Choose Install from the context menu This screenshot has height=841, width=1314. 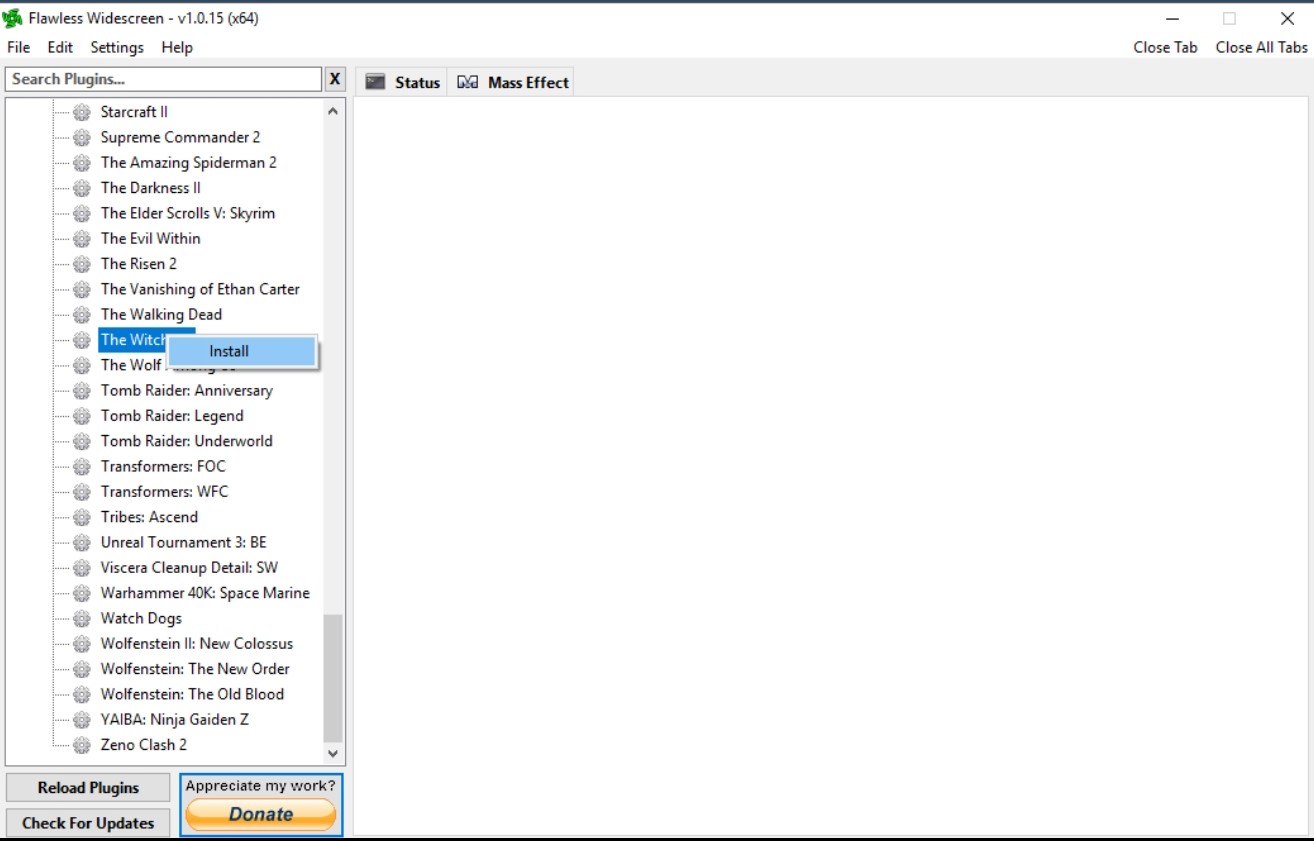point(242,351)
